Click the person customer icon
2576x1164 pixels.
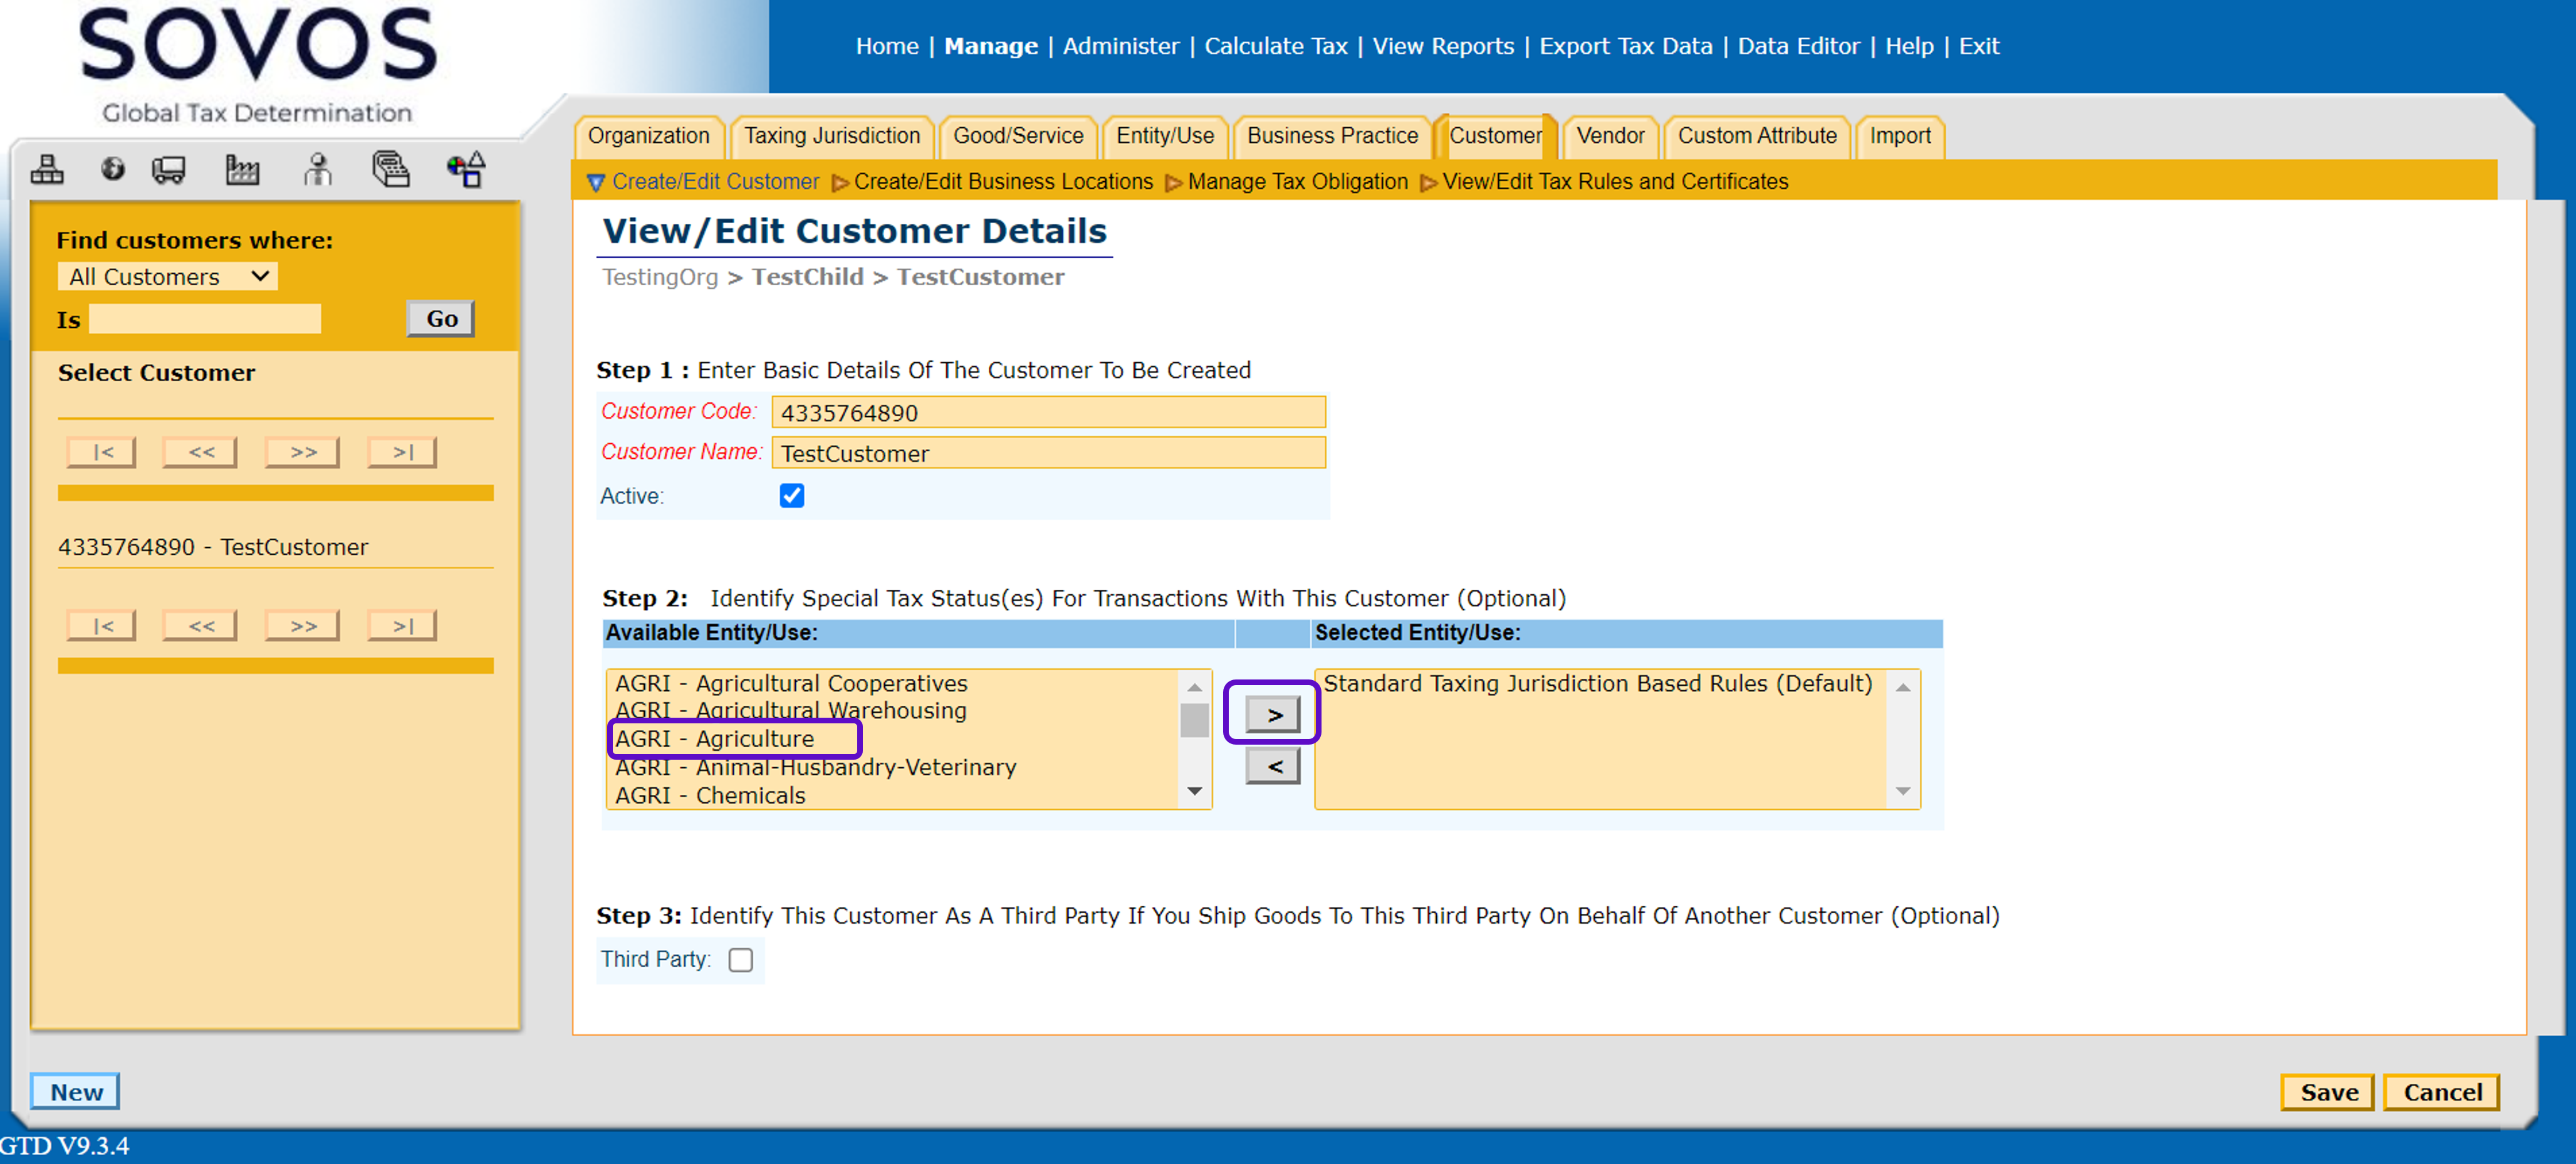(x=318, y=169)
